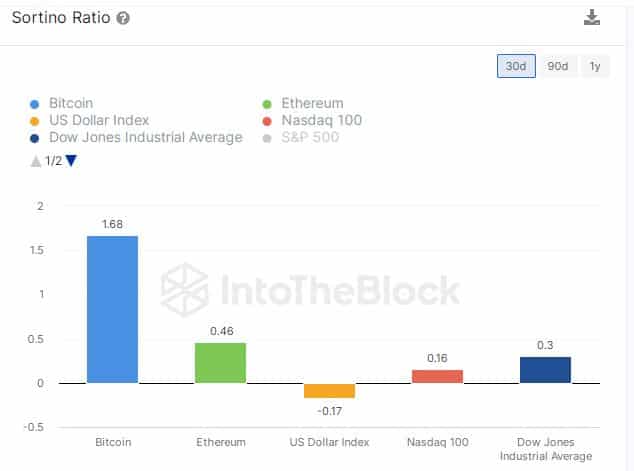Click the Sortino Ratio help icon

pos(122,19)
